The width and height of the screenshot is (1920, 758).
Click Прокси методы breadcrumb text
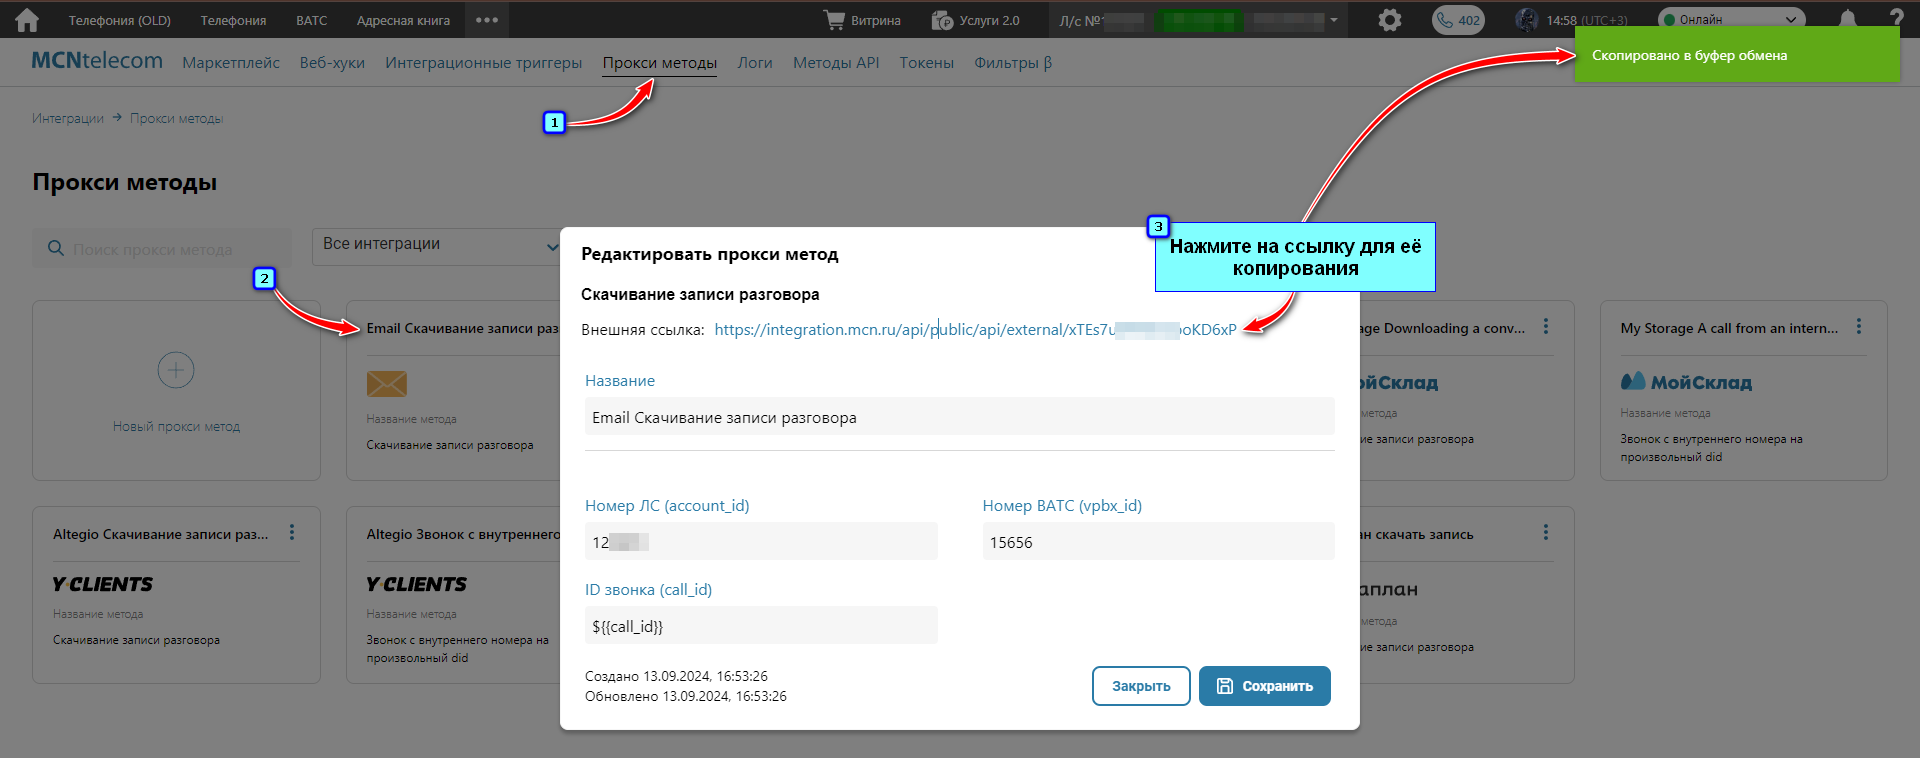point(177,118)
